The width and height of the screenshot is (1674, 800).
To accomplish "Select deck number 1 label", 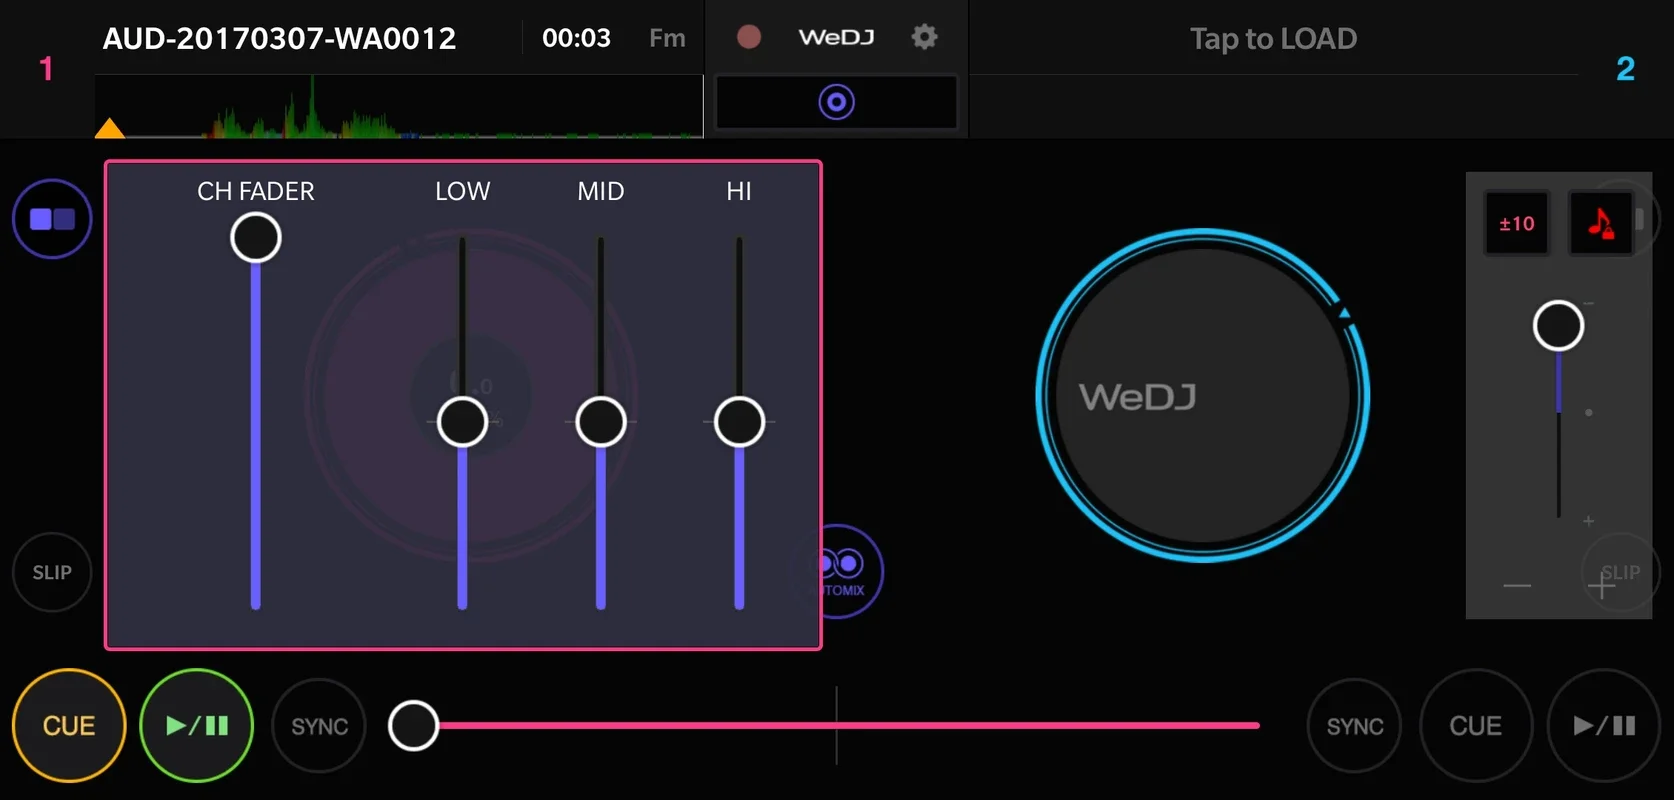I will click(x=46, y=68).
